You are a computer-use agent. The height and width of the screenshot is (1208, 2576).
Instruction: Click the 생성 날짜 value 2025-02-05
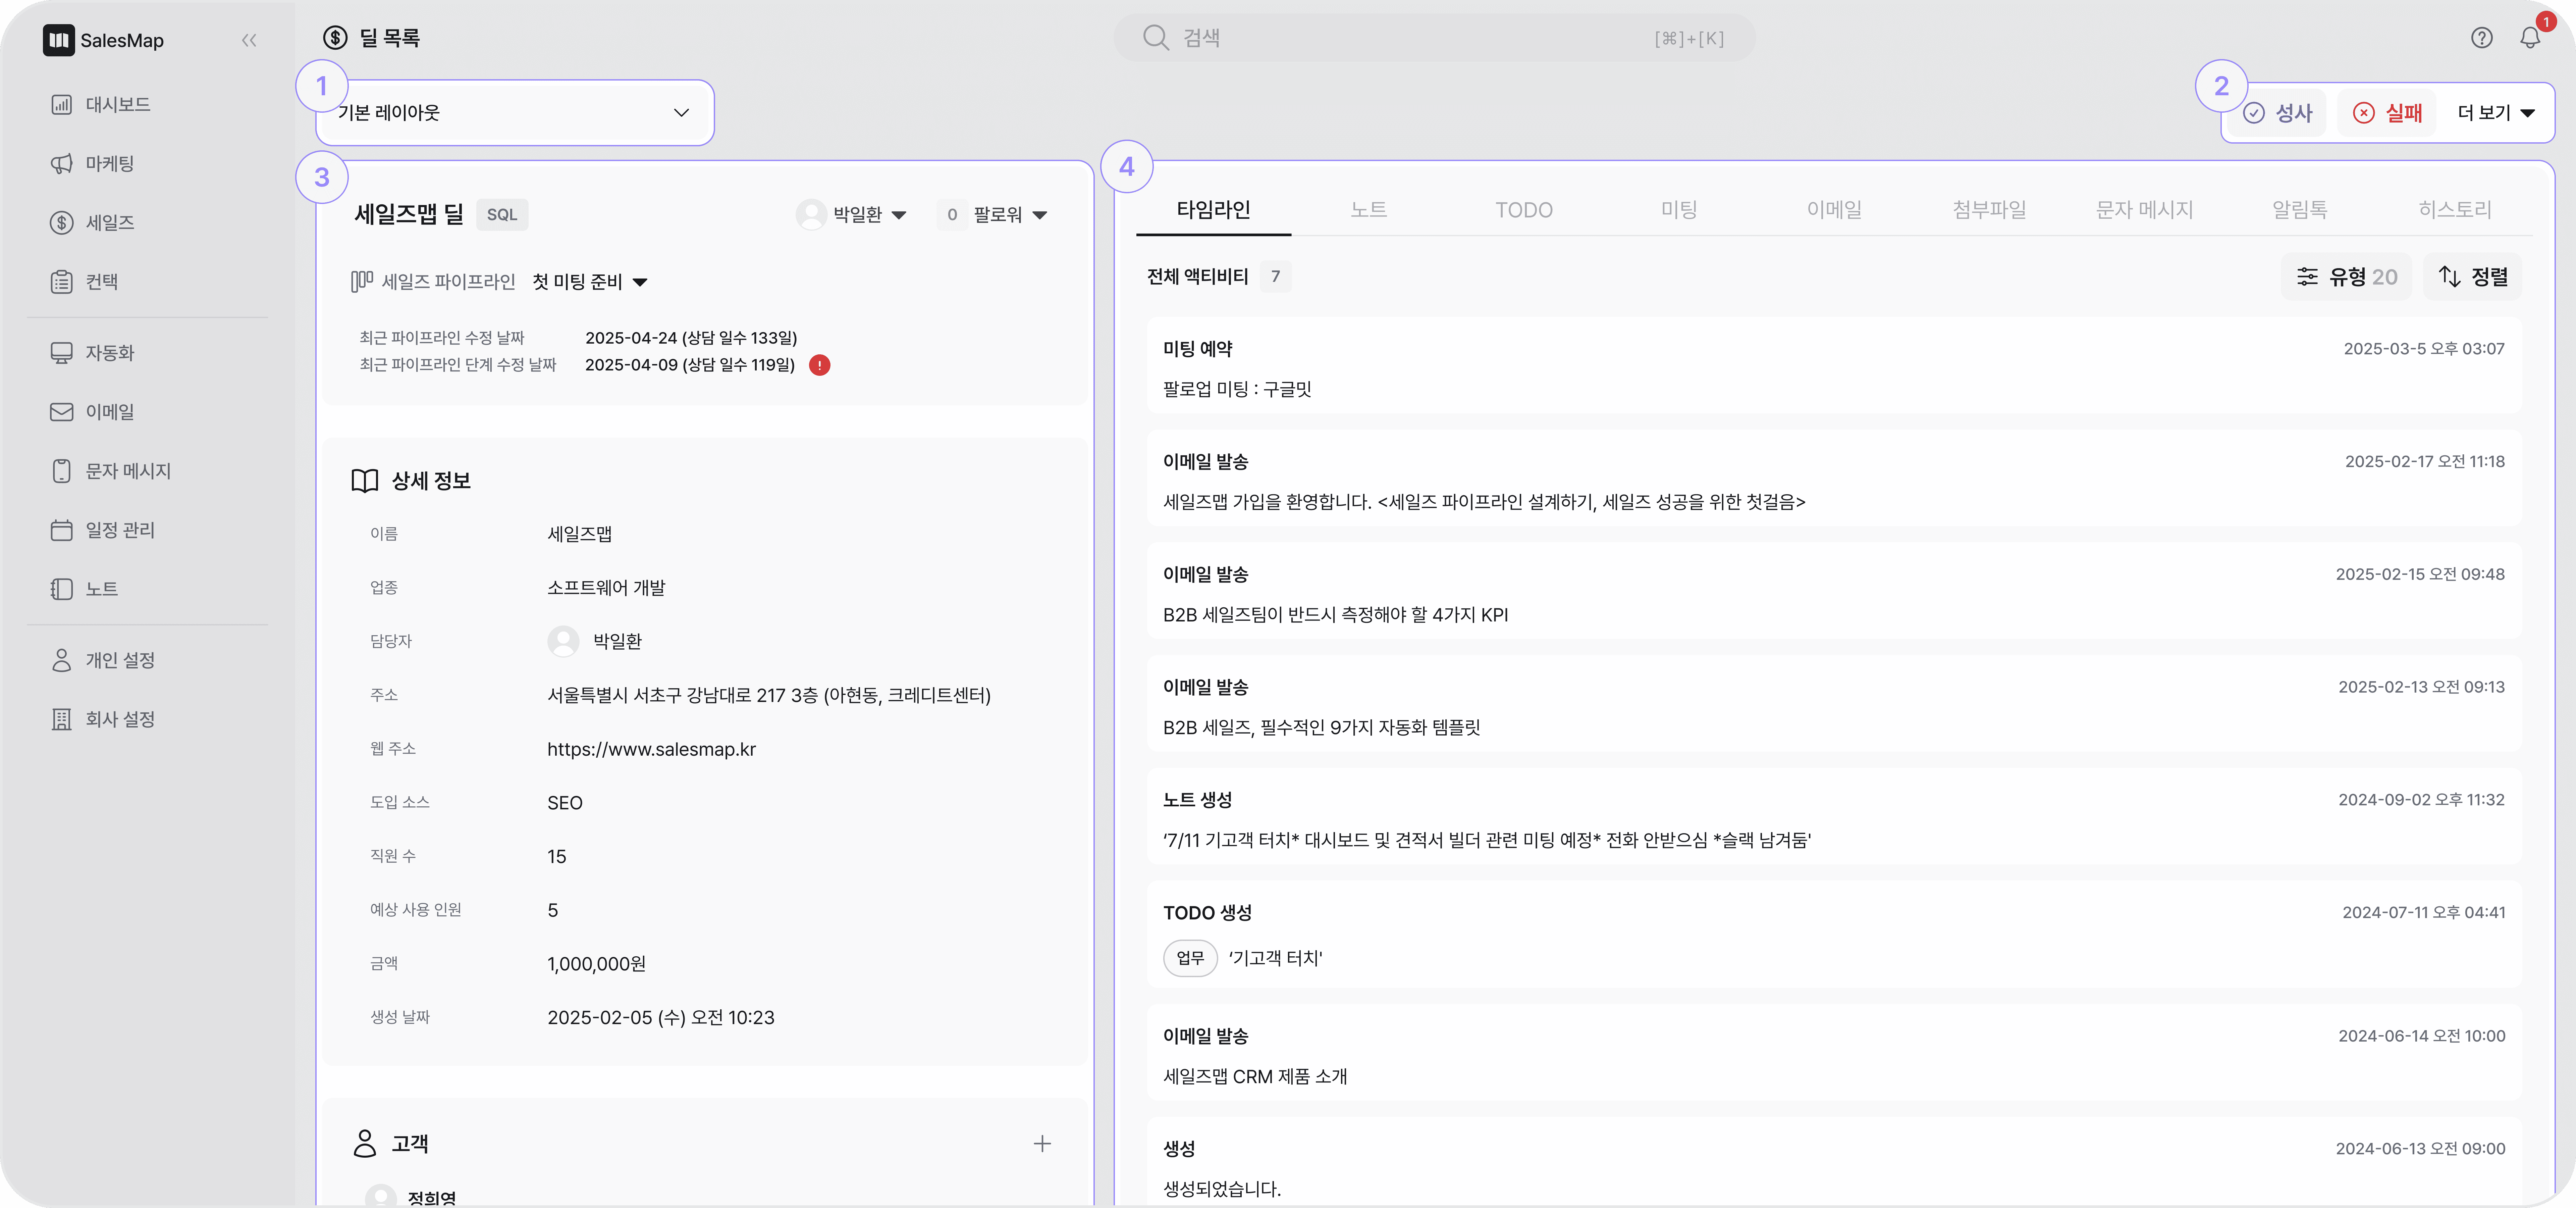click(661, 1018)
